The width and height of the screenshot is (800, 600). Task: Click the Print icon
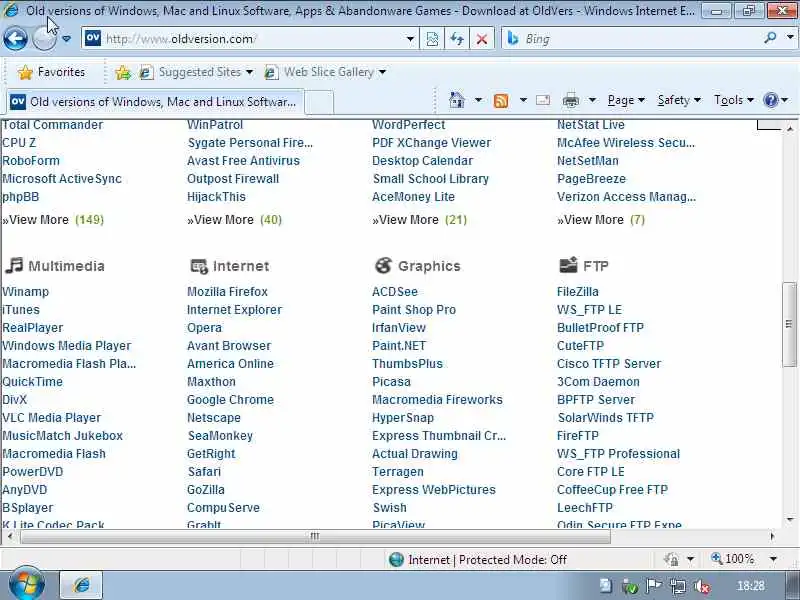(x=570, y=101)
